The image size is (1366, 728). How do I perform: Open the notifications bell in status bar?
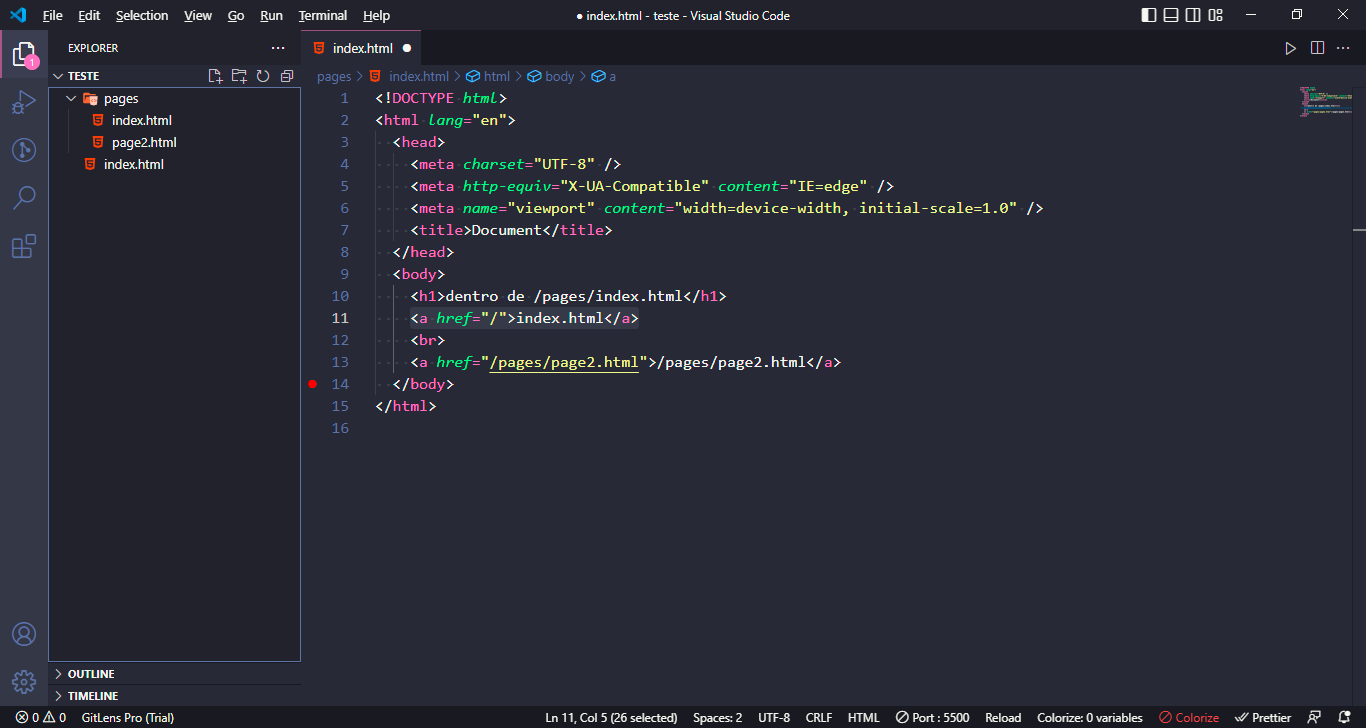[1343, 717]
